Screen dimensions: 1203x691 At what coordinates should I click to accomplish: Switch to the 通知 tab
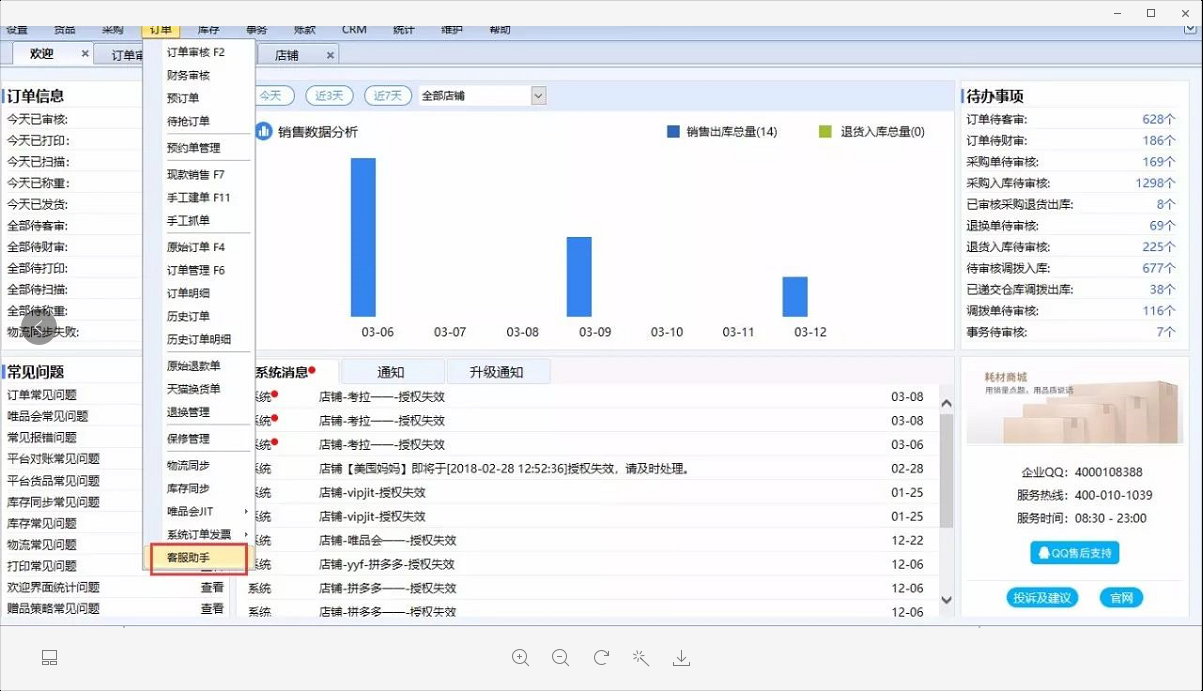point(391,372)
